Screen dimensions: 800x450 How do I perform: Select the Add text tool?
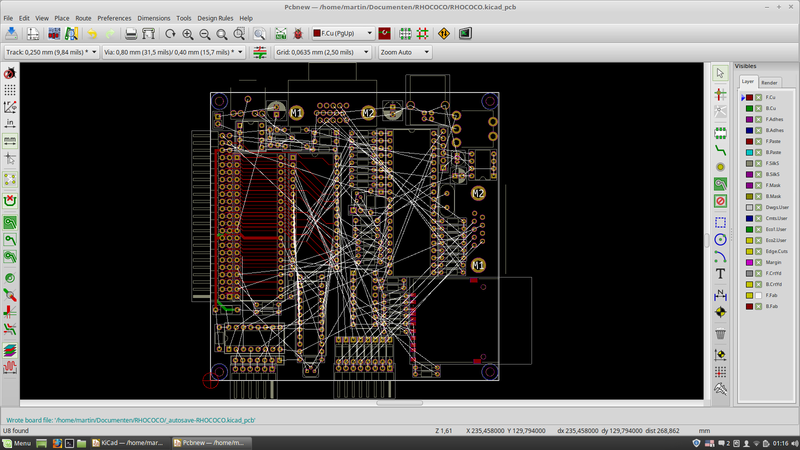pos(720,274)
